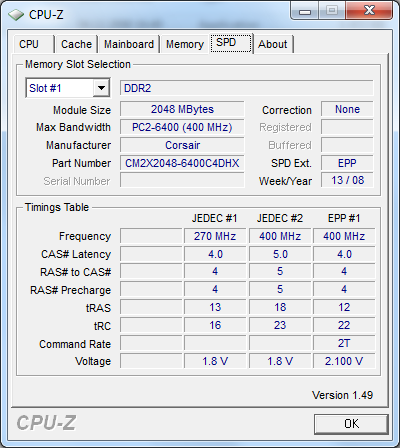Image resolution: width=400 pixels, height=448 pixels.
Task: Click the JEDEC #1 column header
Action: (x=215, y=218)
